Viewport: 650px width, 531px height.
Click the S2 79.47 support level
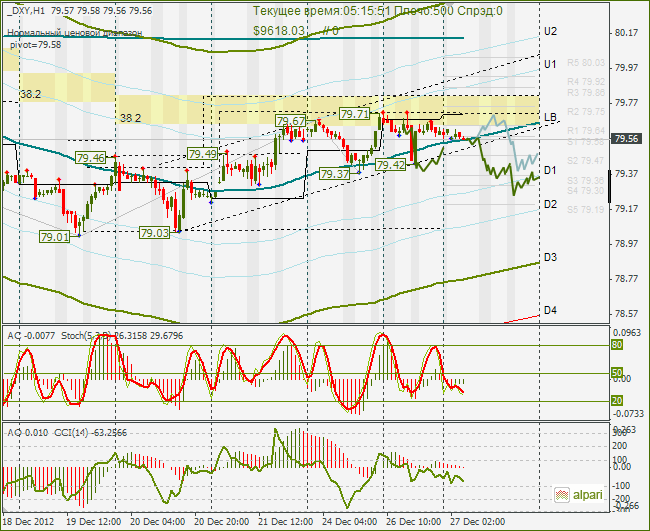pyautogui.click(x=586, y=160)
